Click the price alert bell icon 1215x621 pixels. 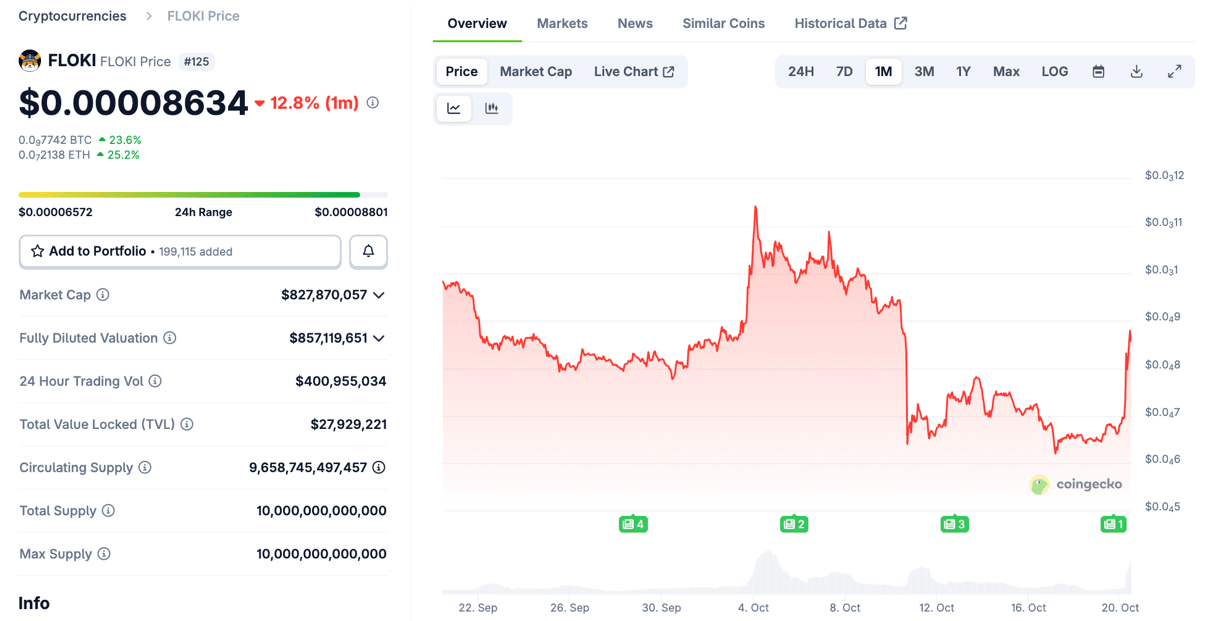(368, 251)
